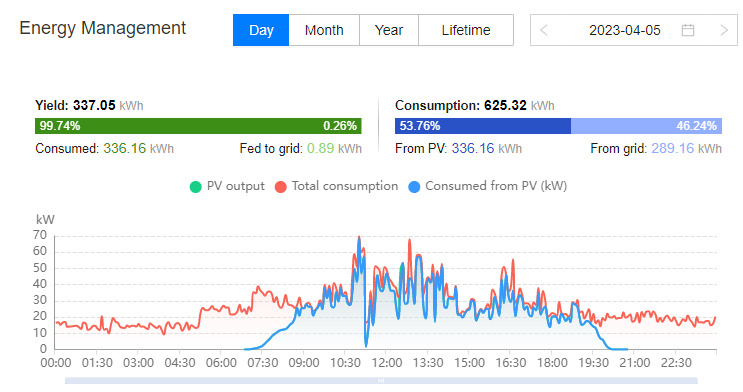Click the 2023-04-05 date field

634,30
